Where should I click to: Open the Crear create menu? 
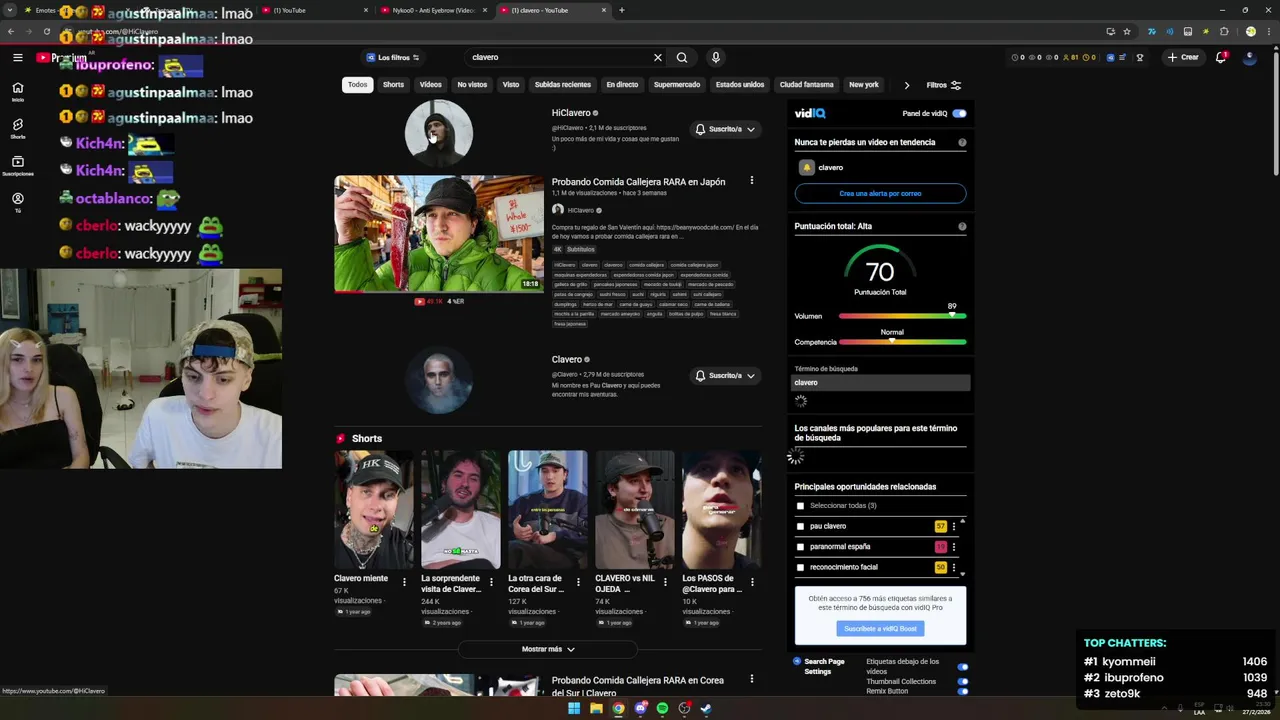(1182, 57)
